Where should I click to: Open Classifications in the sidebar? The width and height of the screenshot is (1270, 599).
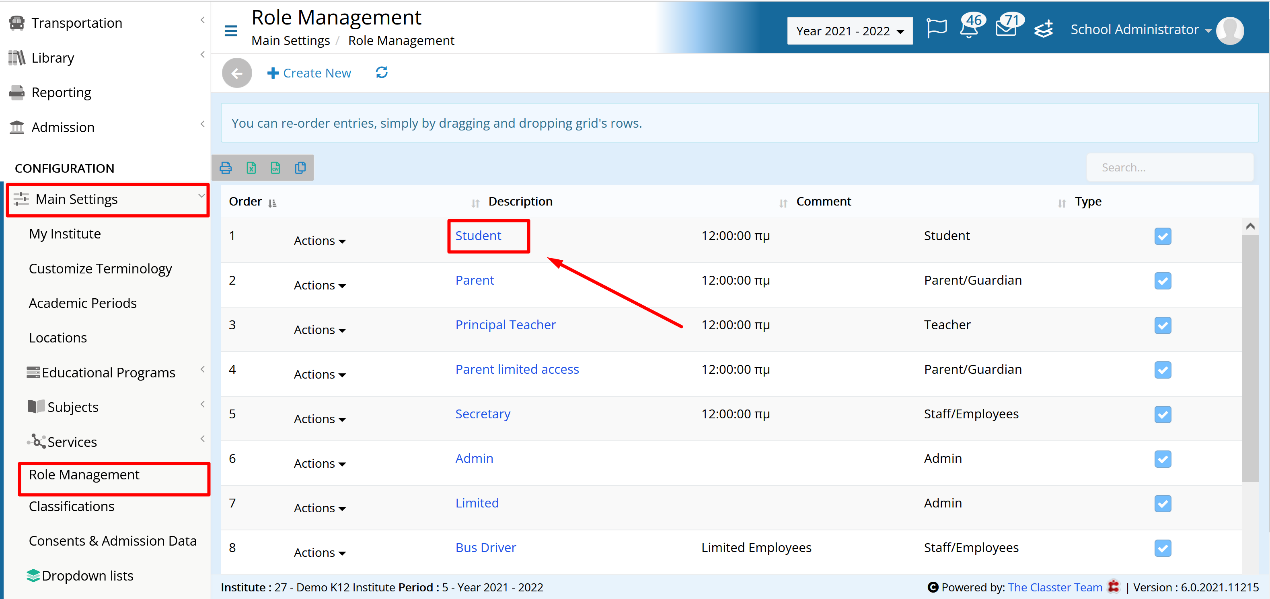[72, 506]
